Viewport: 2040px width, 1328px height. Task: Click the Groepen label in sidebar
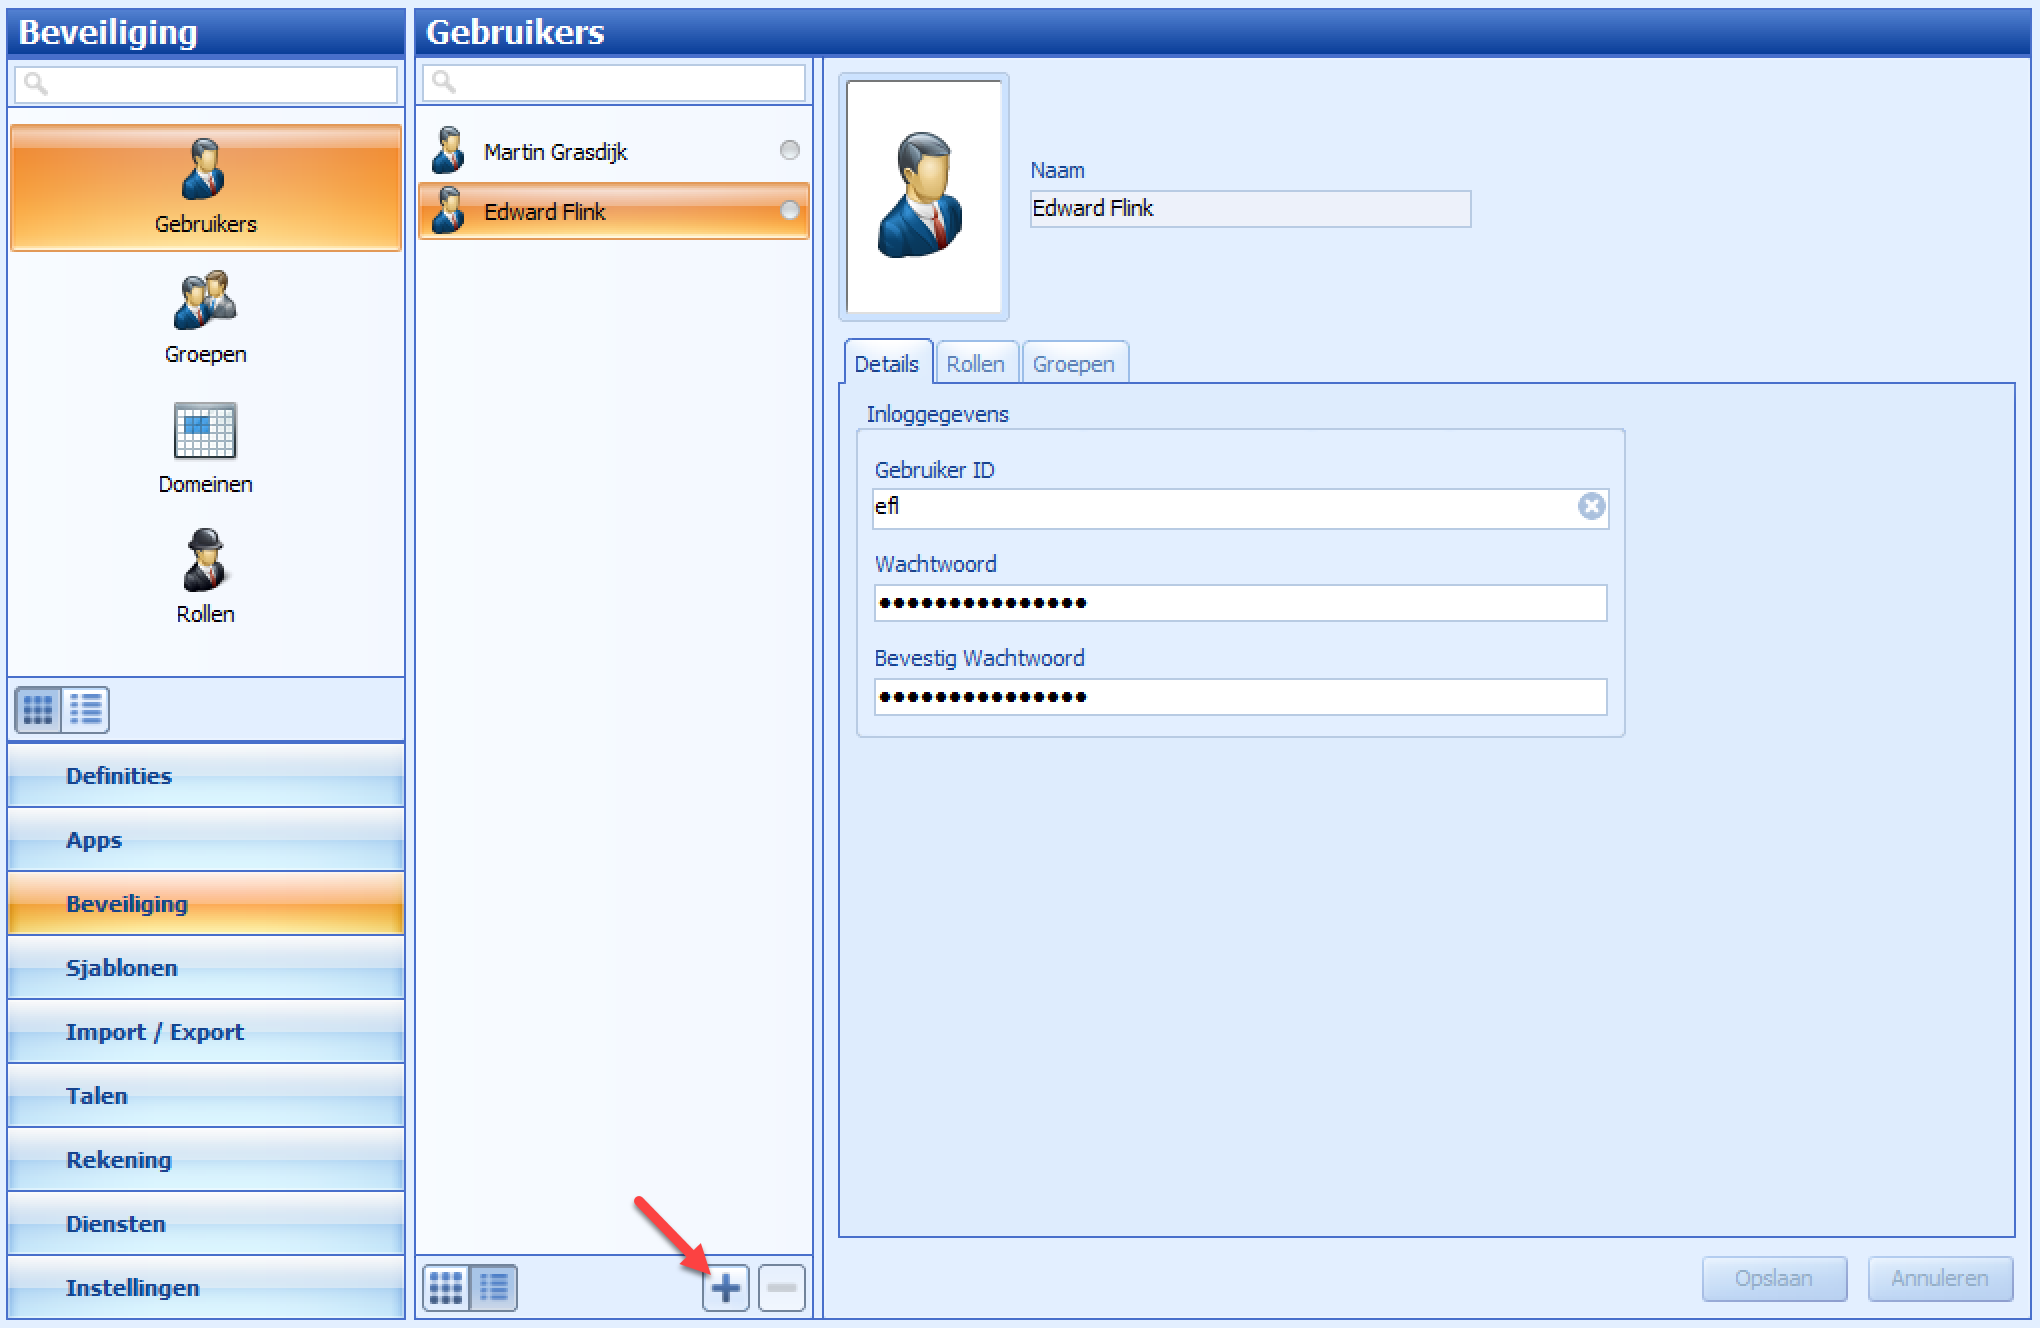(x=206, y=354)
